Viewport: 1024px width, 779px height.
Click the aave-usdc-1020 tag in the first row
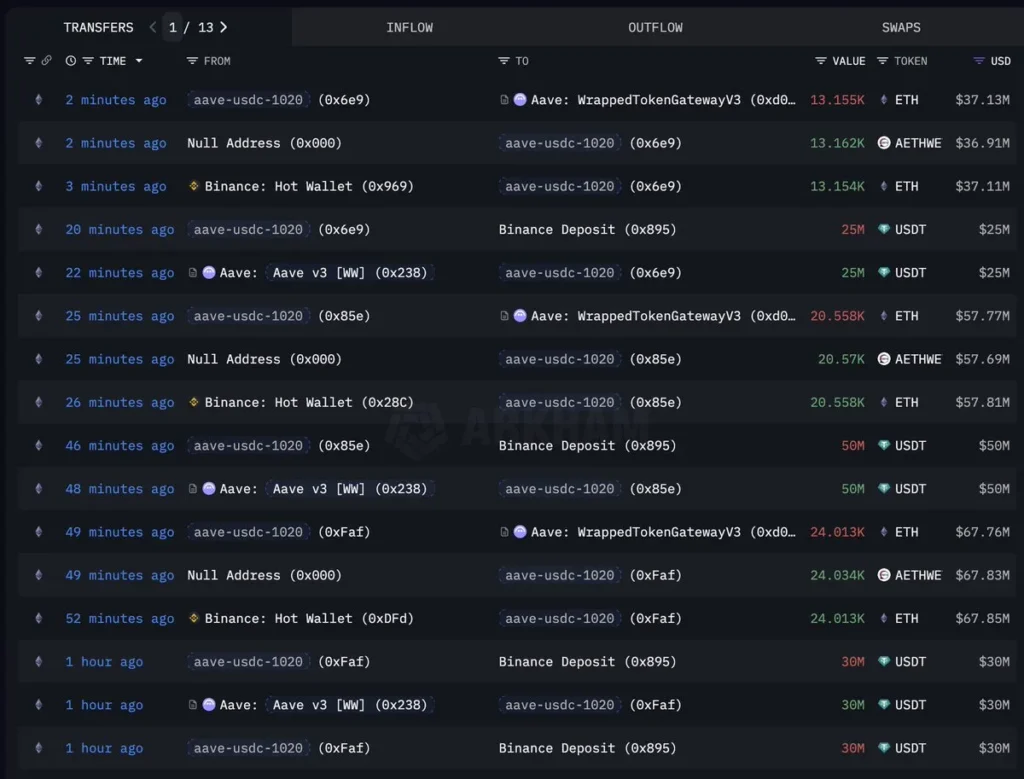tap(248, 100)
